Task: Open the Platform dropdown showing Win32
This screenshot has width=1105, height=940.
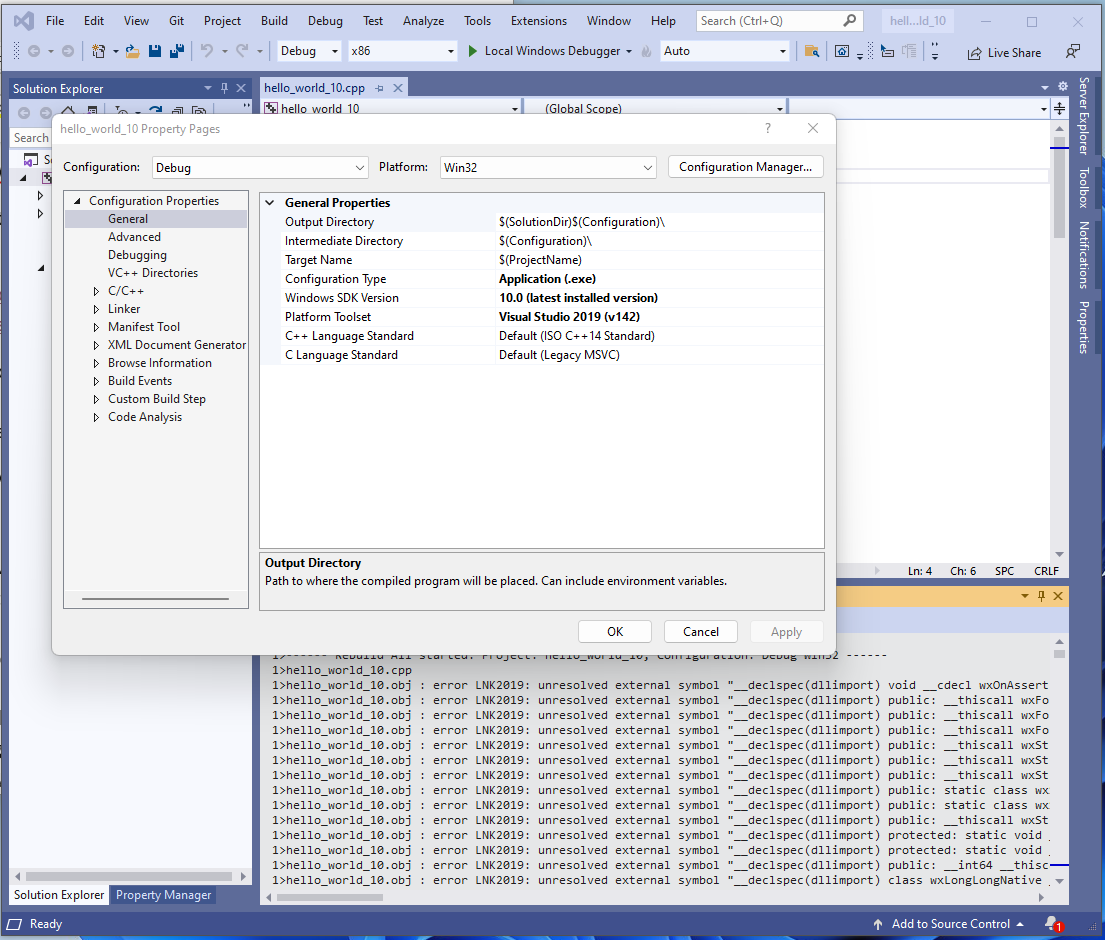Action: click(548, 168)
